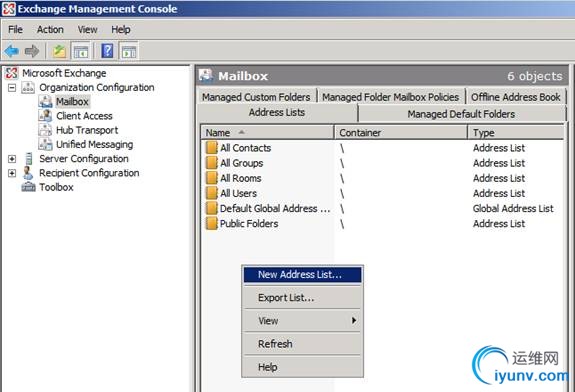Select Toolbox label in console tree
The image size is (575, 392).
click(x=56, y=187)
